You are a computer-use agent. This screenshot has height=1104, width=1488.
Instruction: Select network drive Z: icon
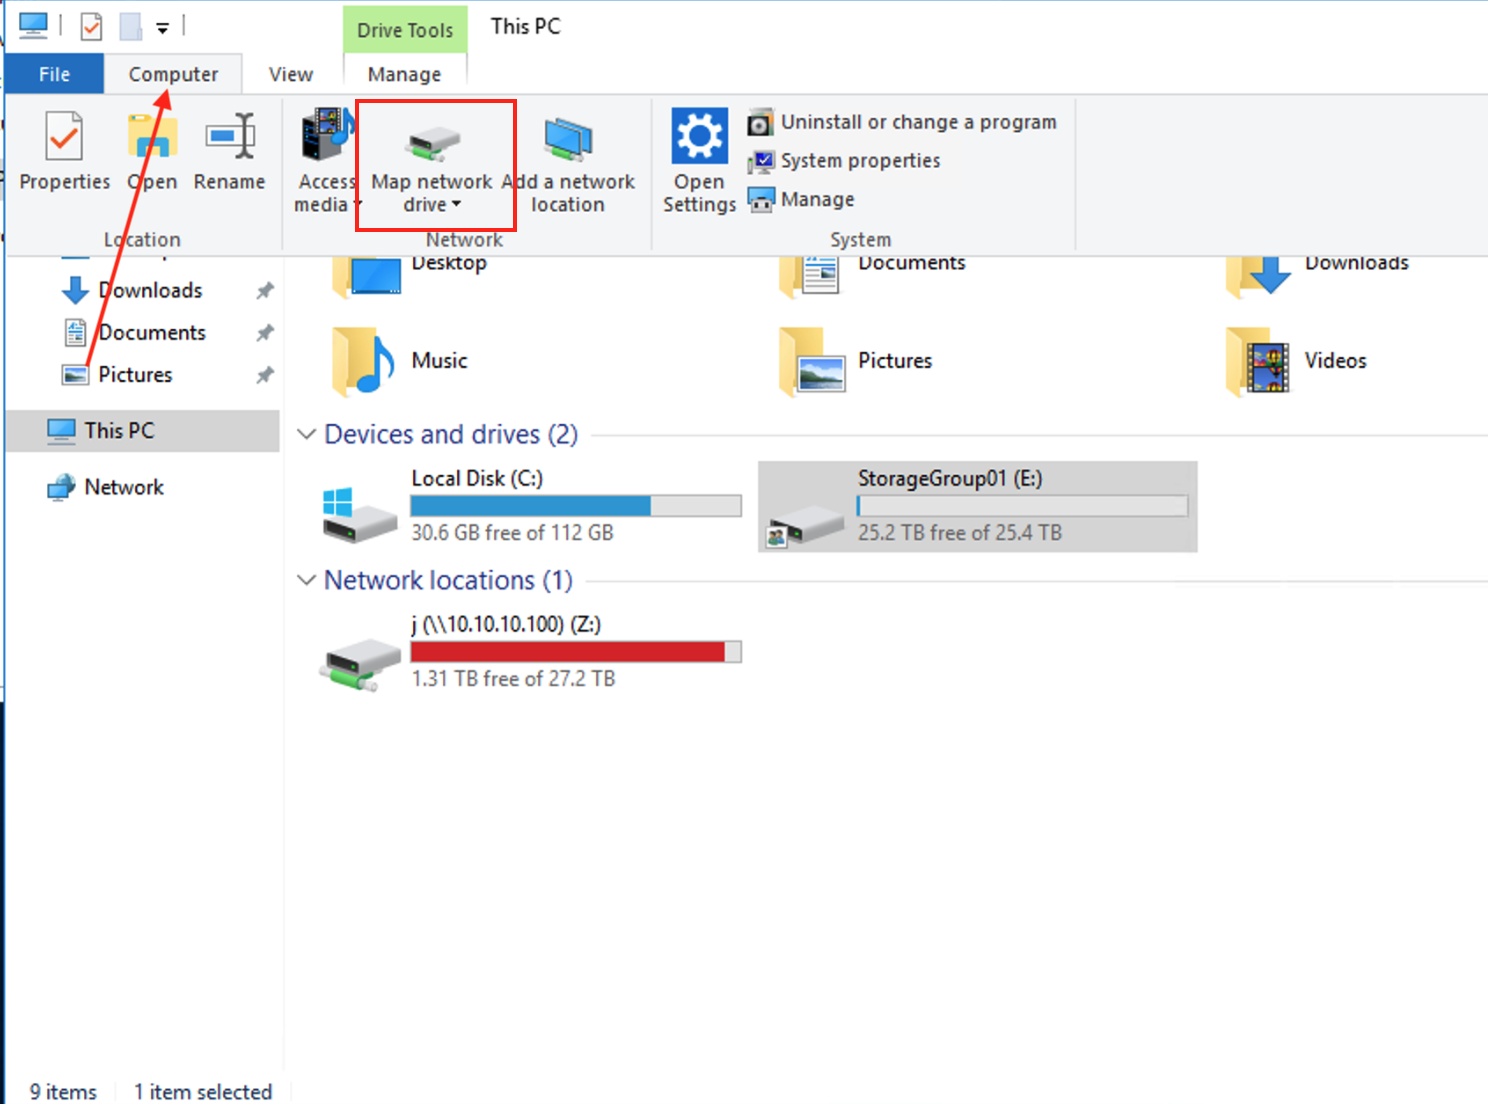361,664
